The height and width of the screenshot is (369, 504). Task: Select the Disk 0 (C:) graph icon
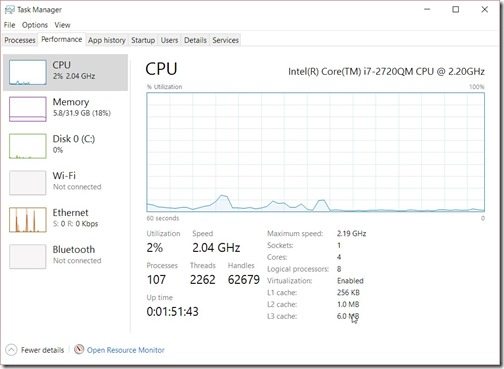click(x=28, y=146)
